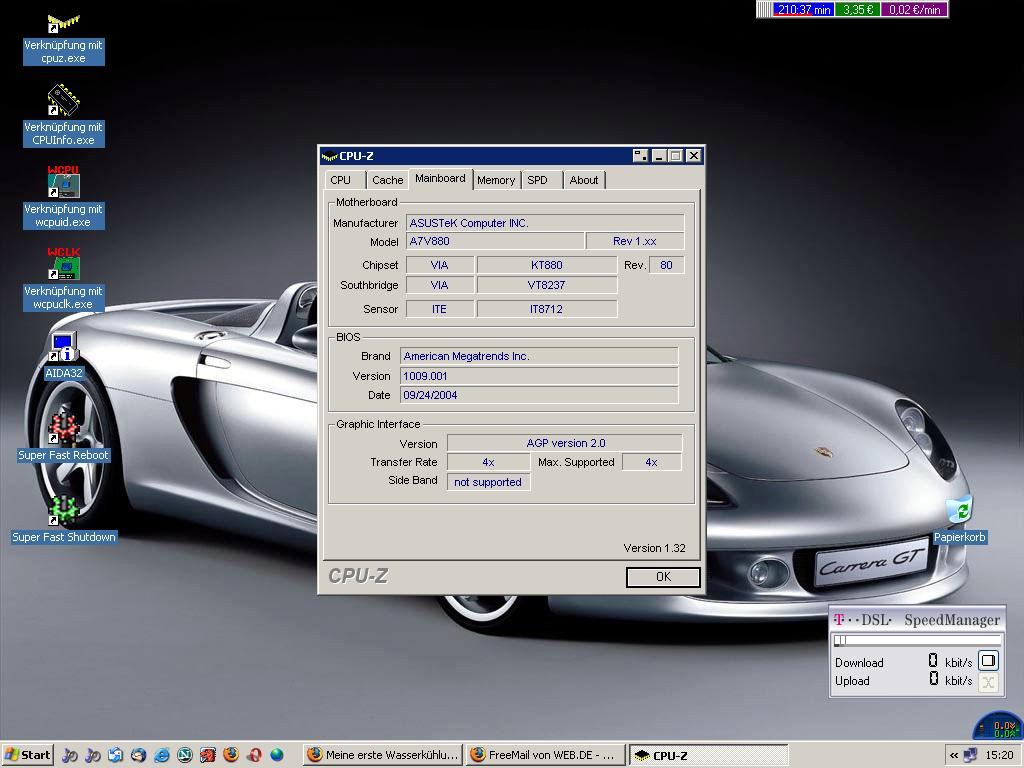Open the AIDA32 desktop icon

63,348
